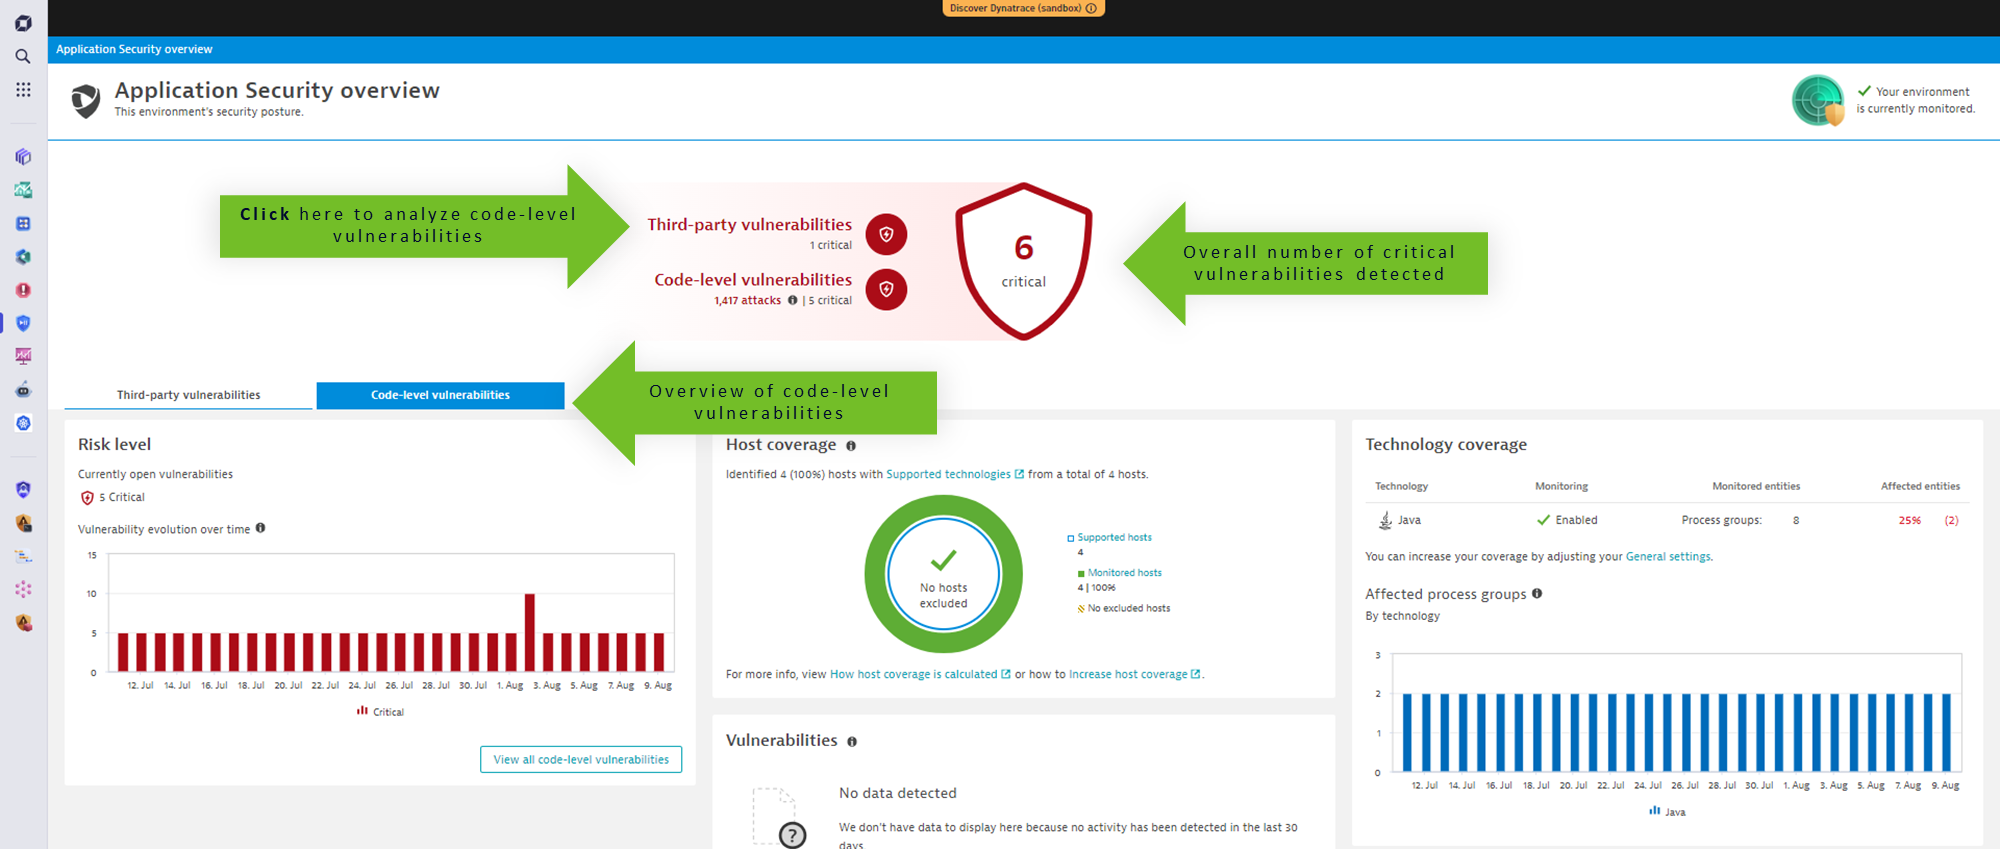The image size is (2000, 849).
Task: Open the blue dashboards tile icon in sidebar
Action: click(23, 224)
